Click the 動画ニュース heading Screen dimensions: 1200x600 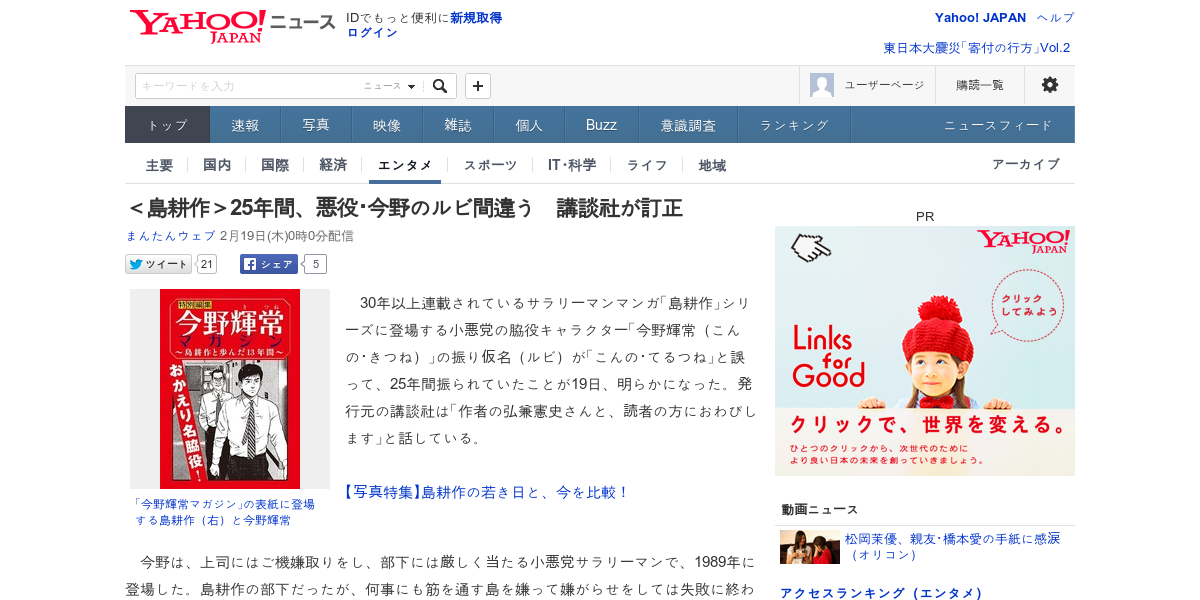coord(820,510)
